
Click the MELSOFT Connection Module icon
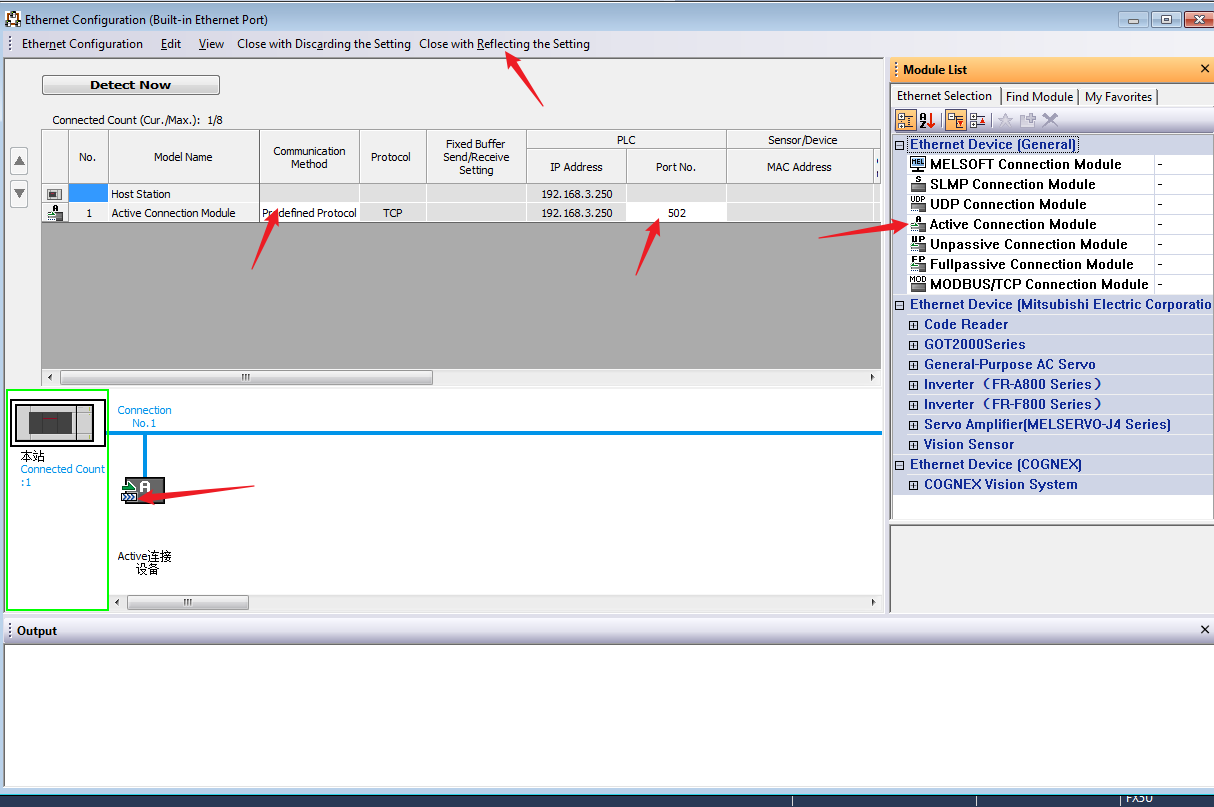coord(918,164)
